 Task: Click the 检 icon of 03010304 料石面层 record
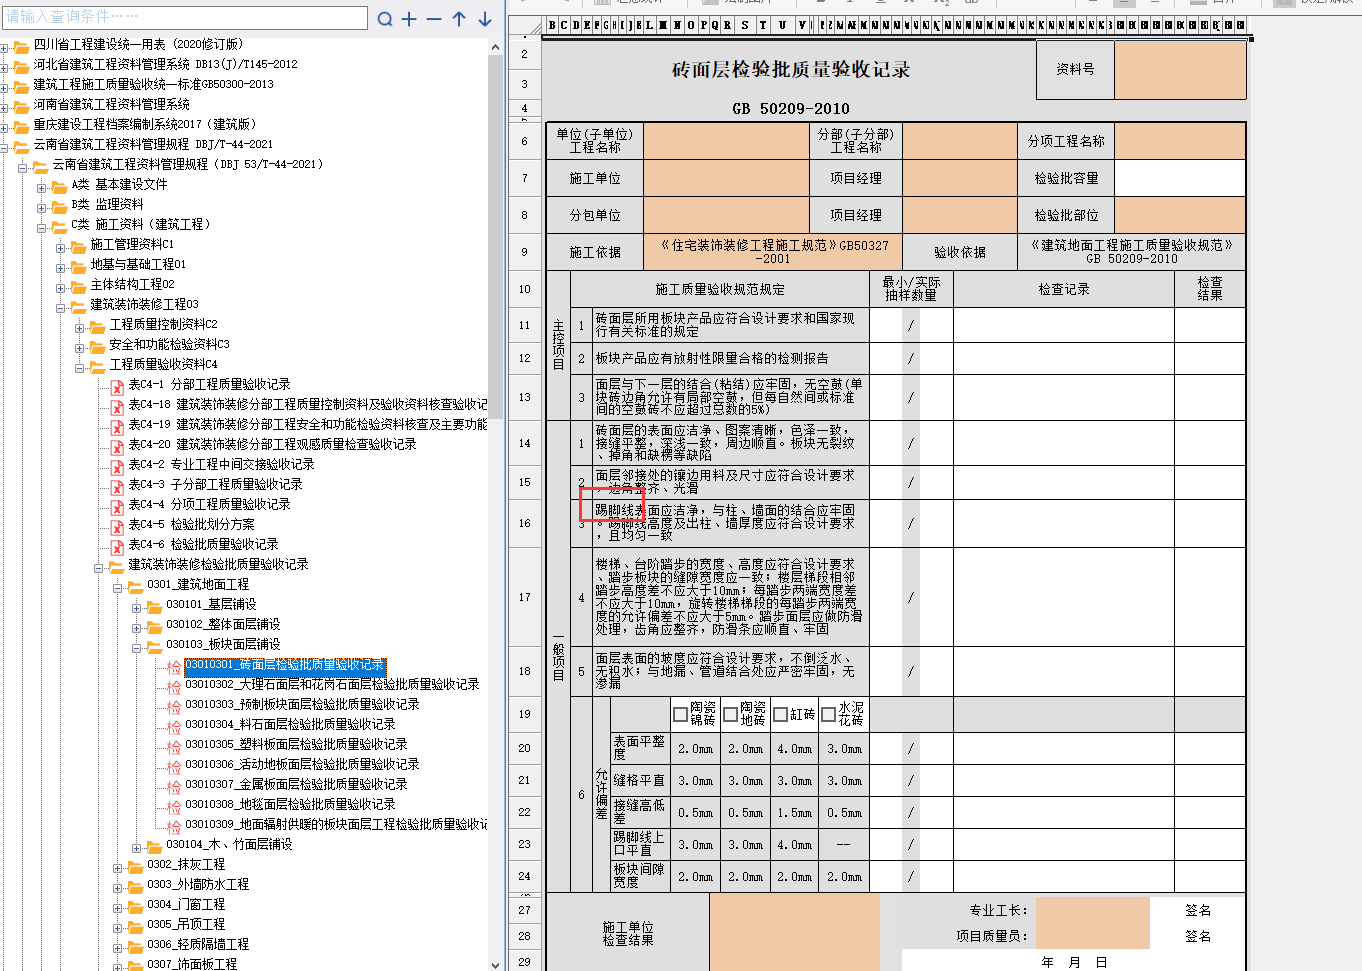(x=174, y=726)
